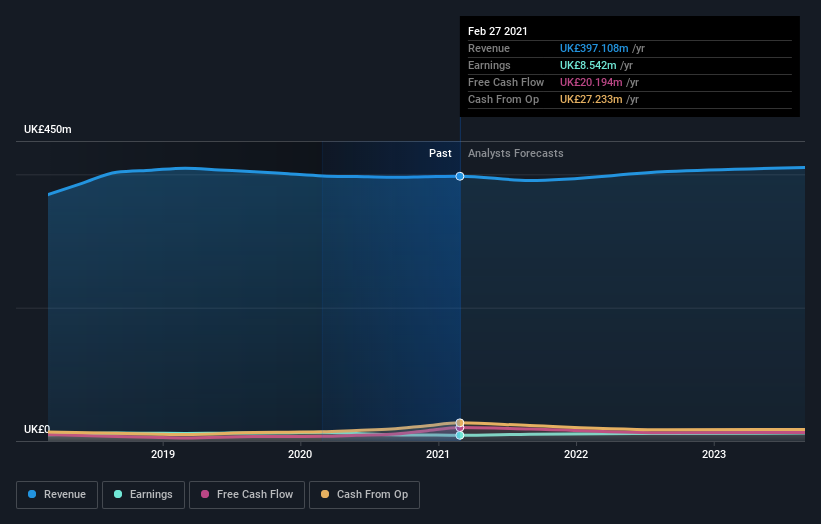Image resolution: width=821 pixels, height=524 pixels.
Task: Click the UK£8.542m earnings value
Action: pos(588,65)
